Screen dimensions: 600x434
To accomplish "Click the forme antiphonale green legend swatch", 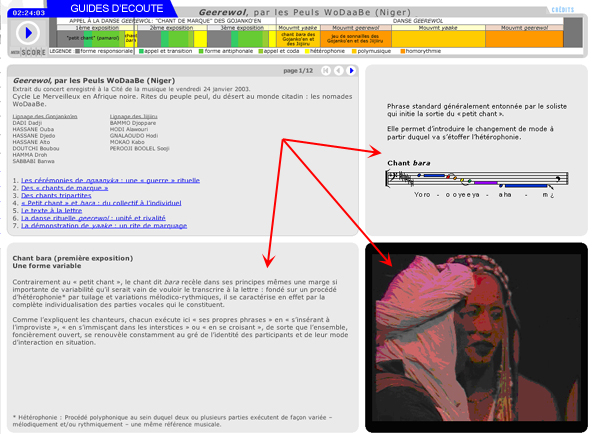I will pyautogui.click(x=201, y=51).
